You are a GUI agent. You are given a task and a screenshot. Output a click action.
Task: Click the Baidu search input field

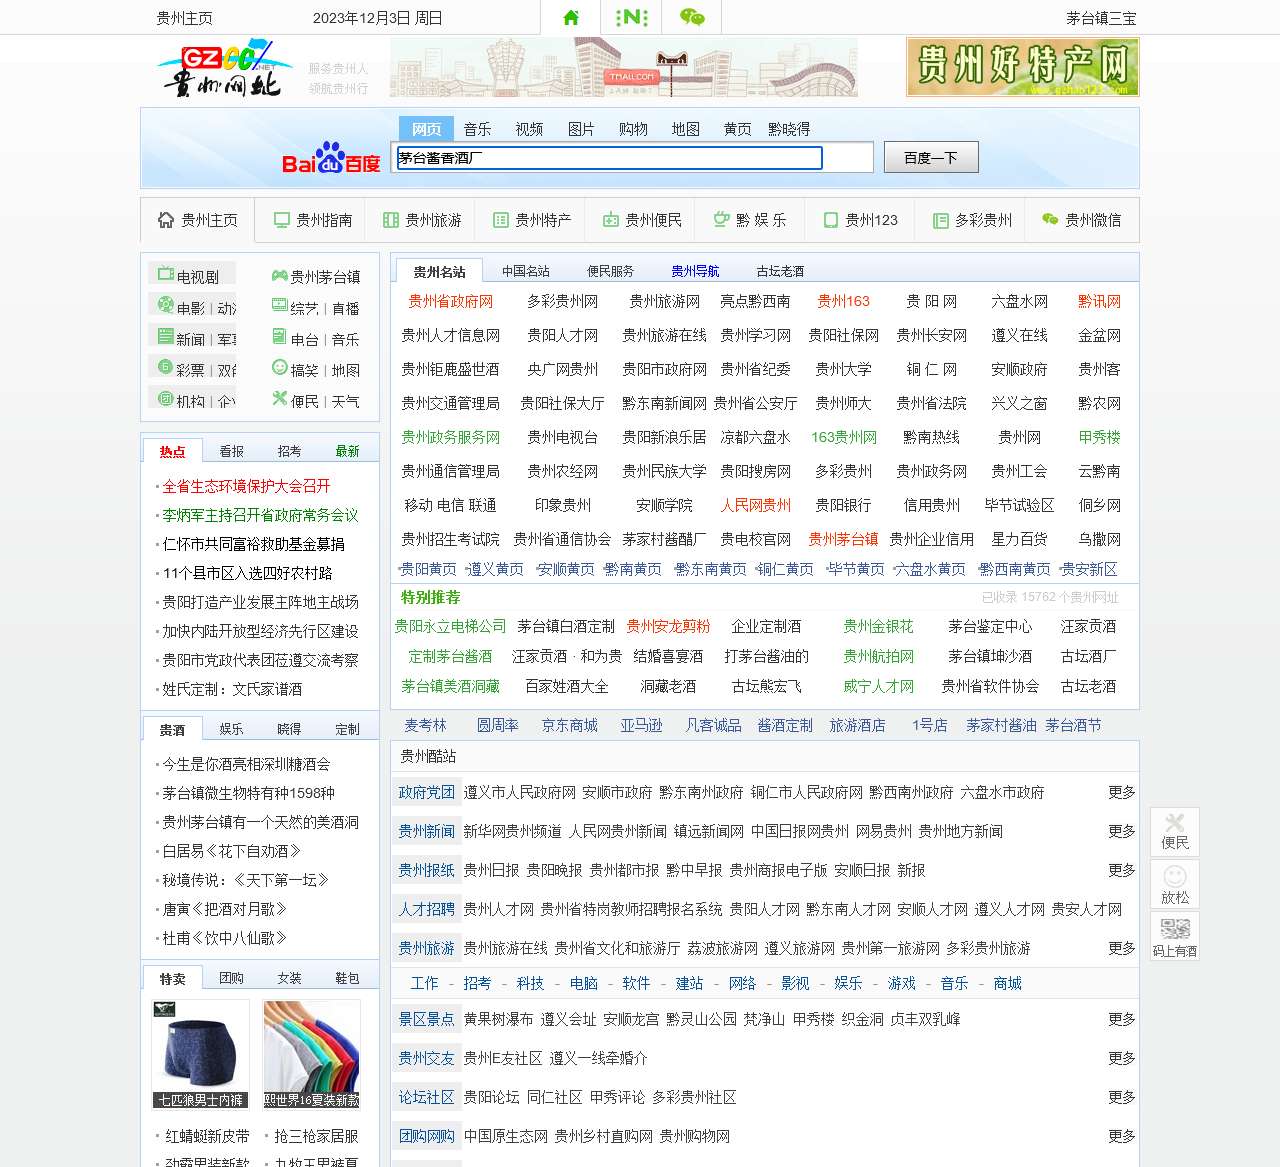[610, 158]
